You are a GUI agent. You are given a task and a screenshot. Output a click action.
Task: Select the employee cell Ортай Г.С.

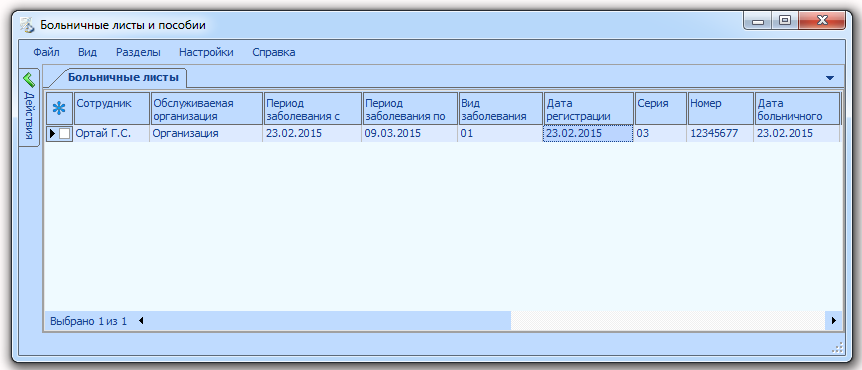pyautogui.click(x=112, y=133)
